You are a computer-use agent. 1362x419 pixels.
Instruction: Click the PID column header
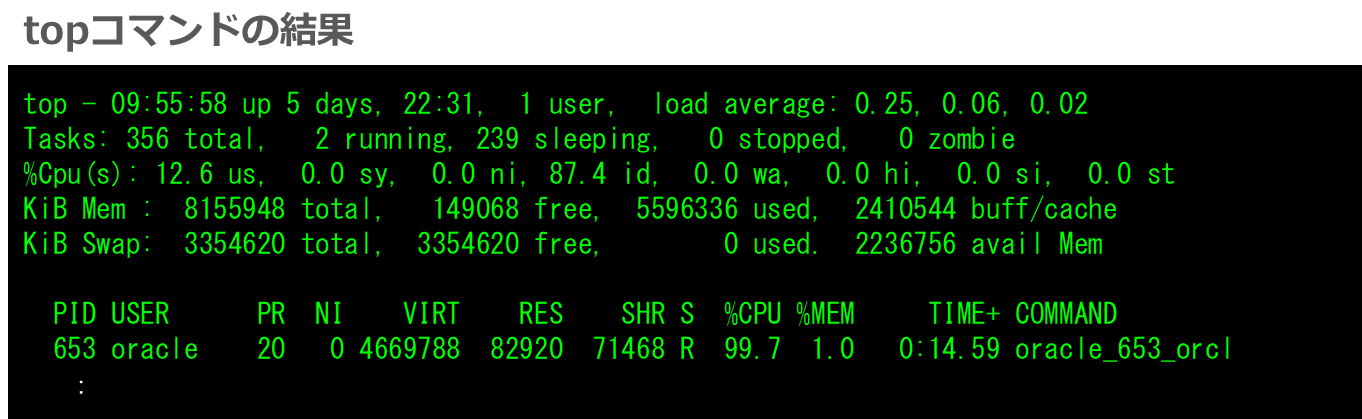tap(74, 314)
